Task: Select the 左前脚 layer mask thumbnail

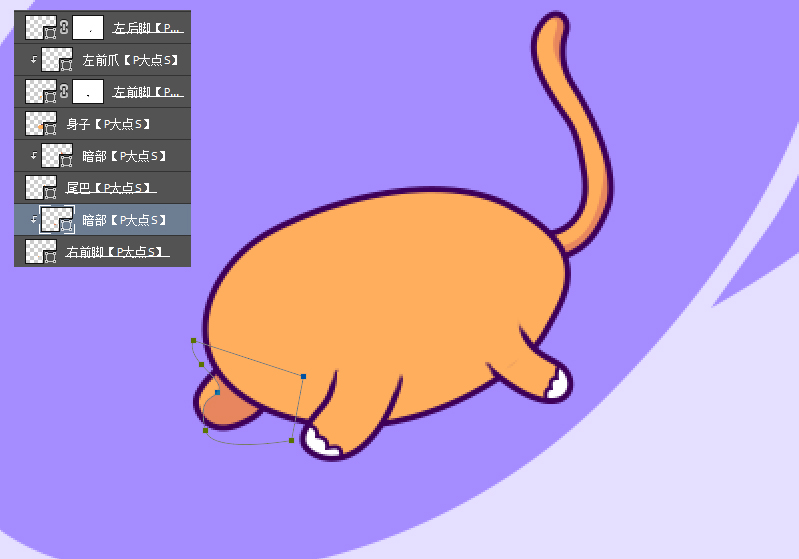Action: [x=90, y=91]
